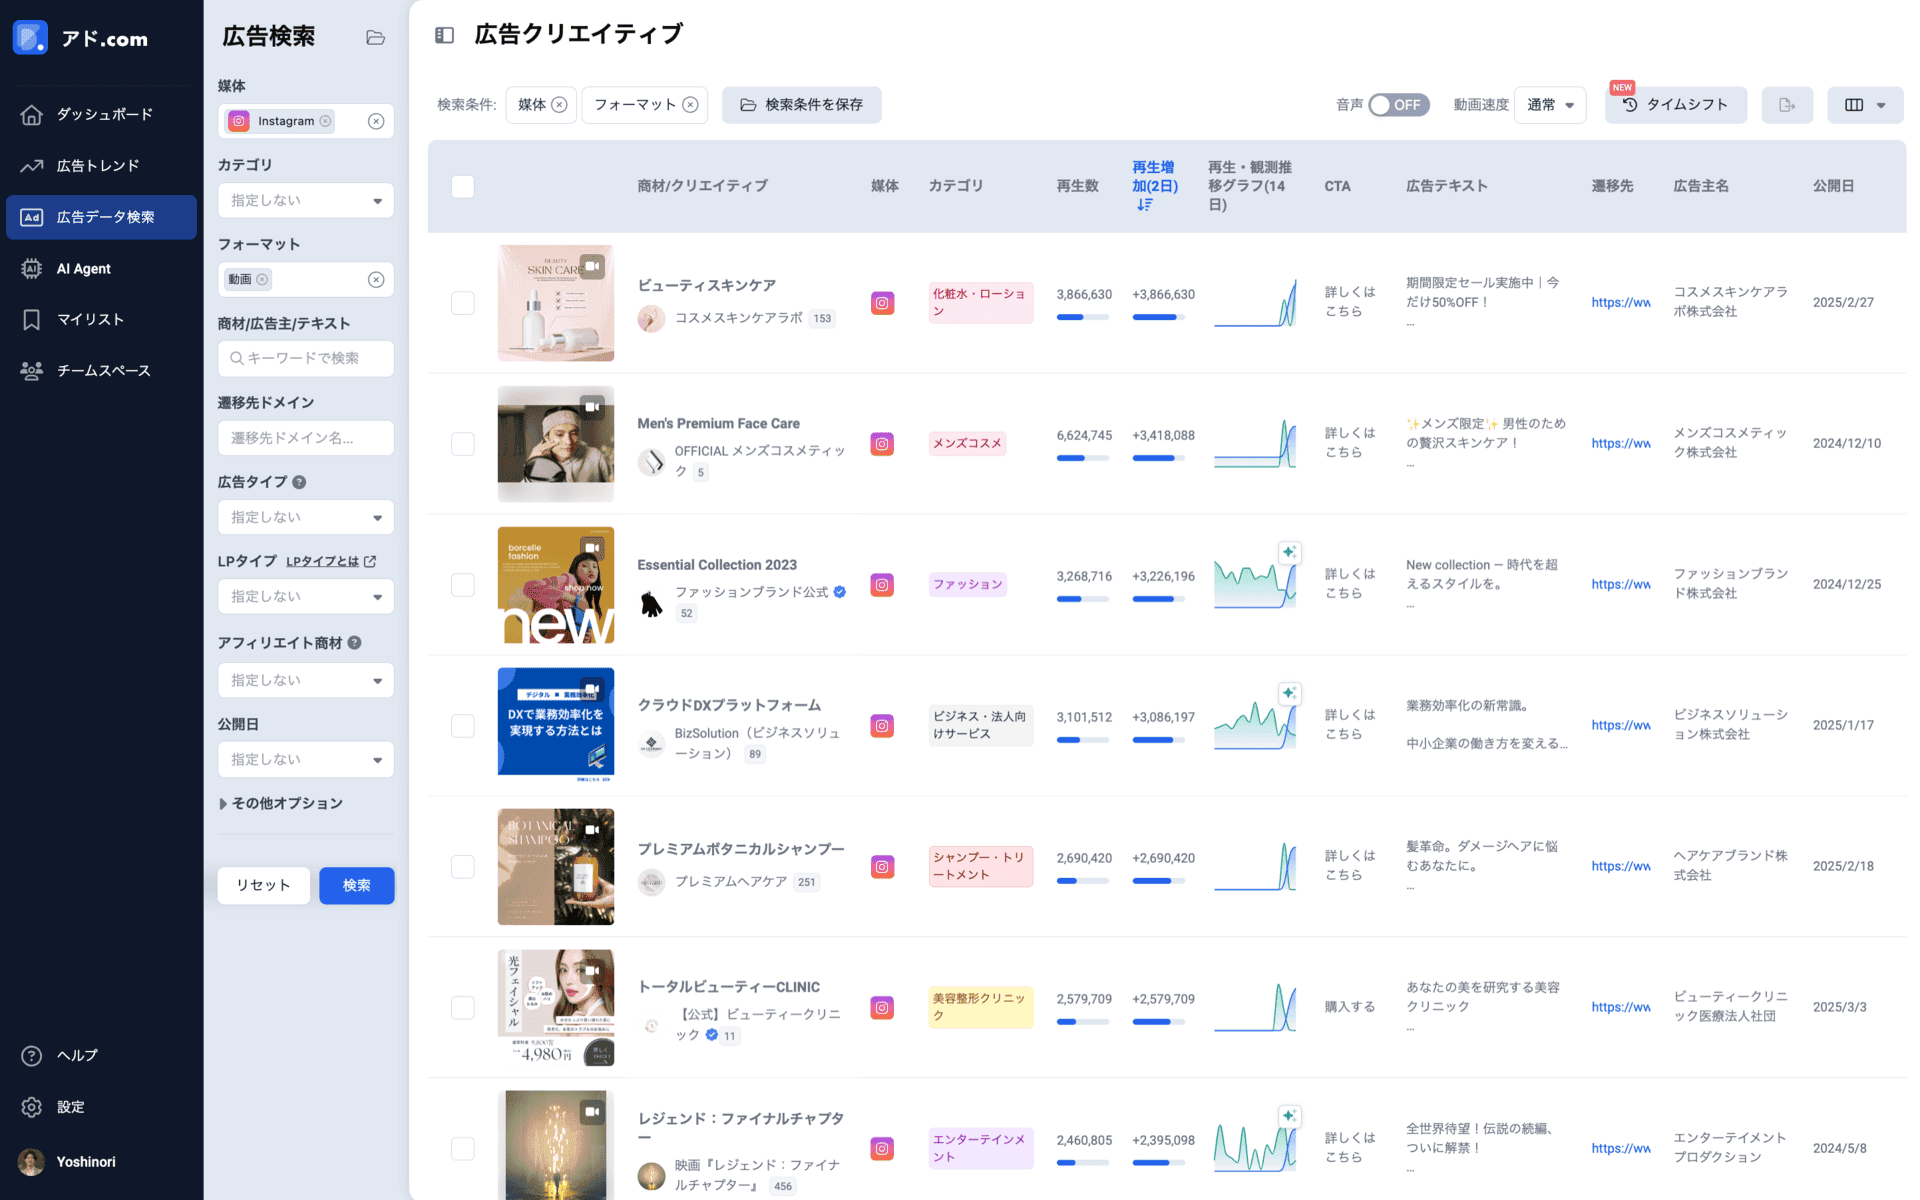Check the Men's Premium Face Care row checkbox

462,443
